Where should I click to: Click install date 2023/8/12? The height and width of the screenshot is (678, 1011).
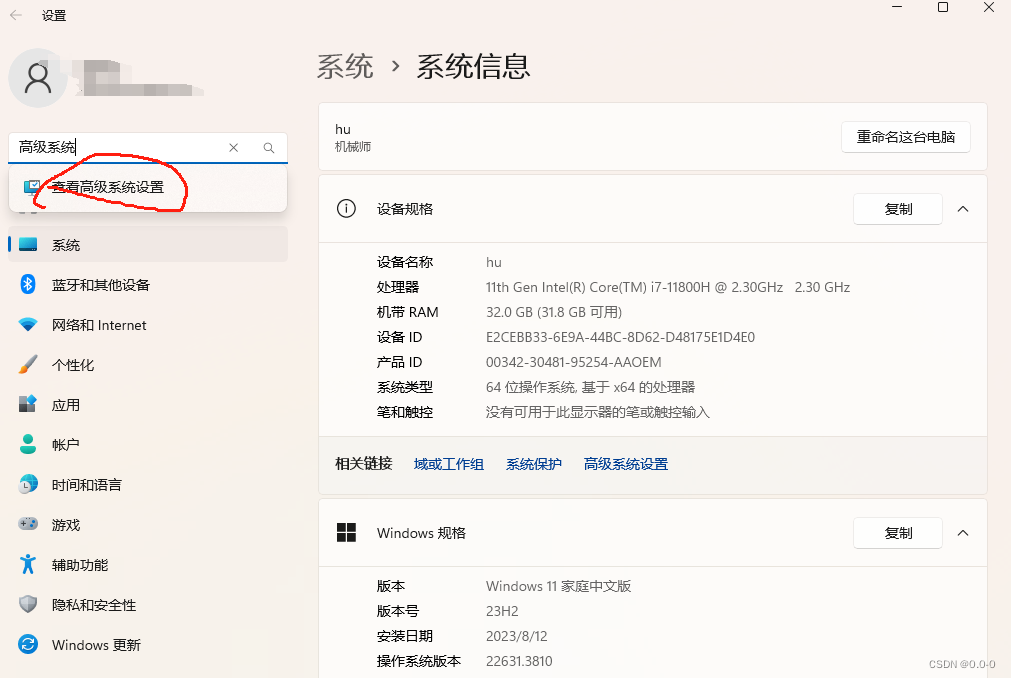pyautogui.click(x=516, y=636)
